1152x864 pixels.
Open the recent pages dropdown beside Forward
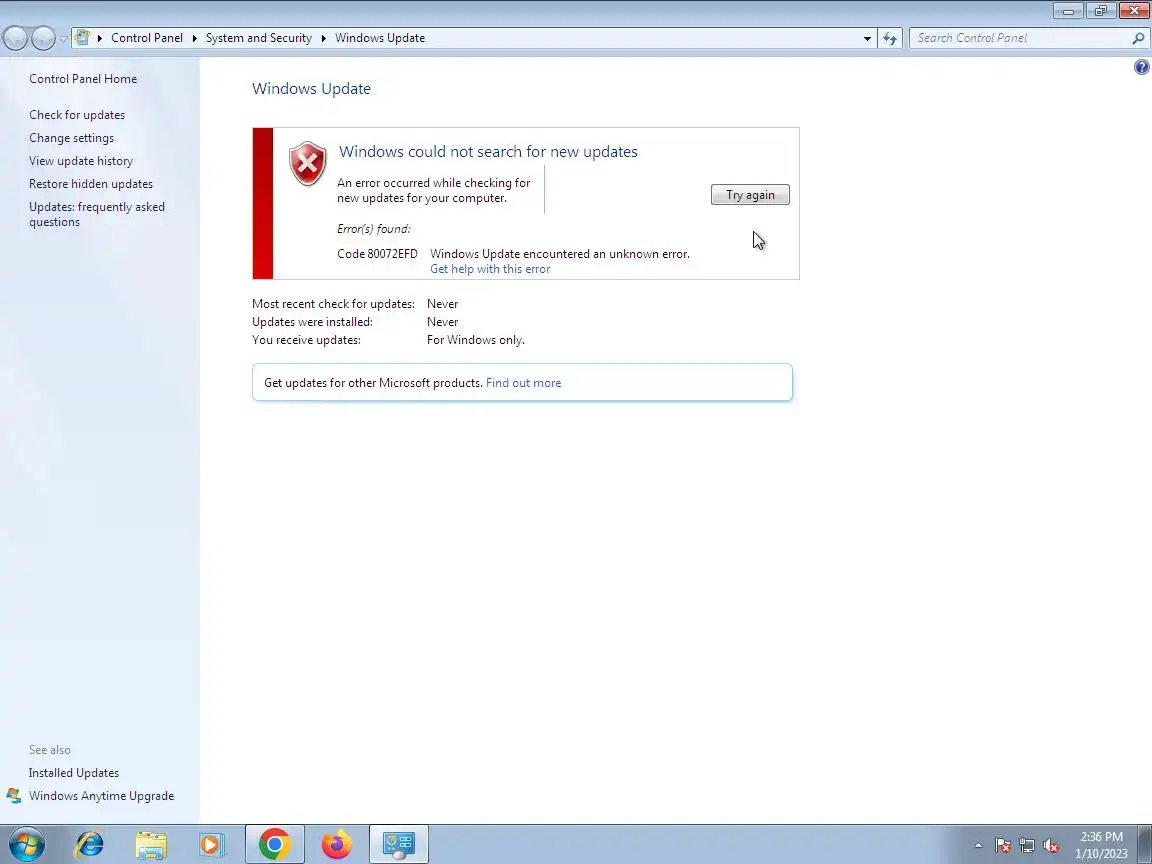click(x=63, y=38)
